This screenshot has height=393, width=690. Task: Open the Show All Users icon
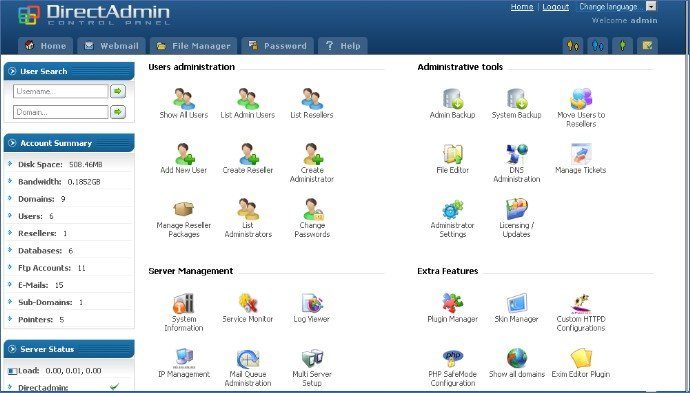click(184, 99)
